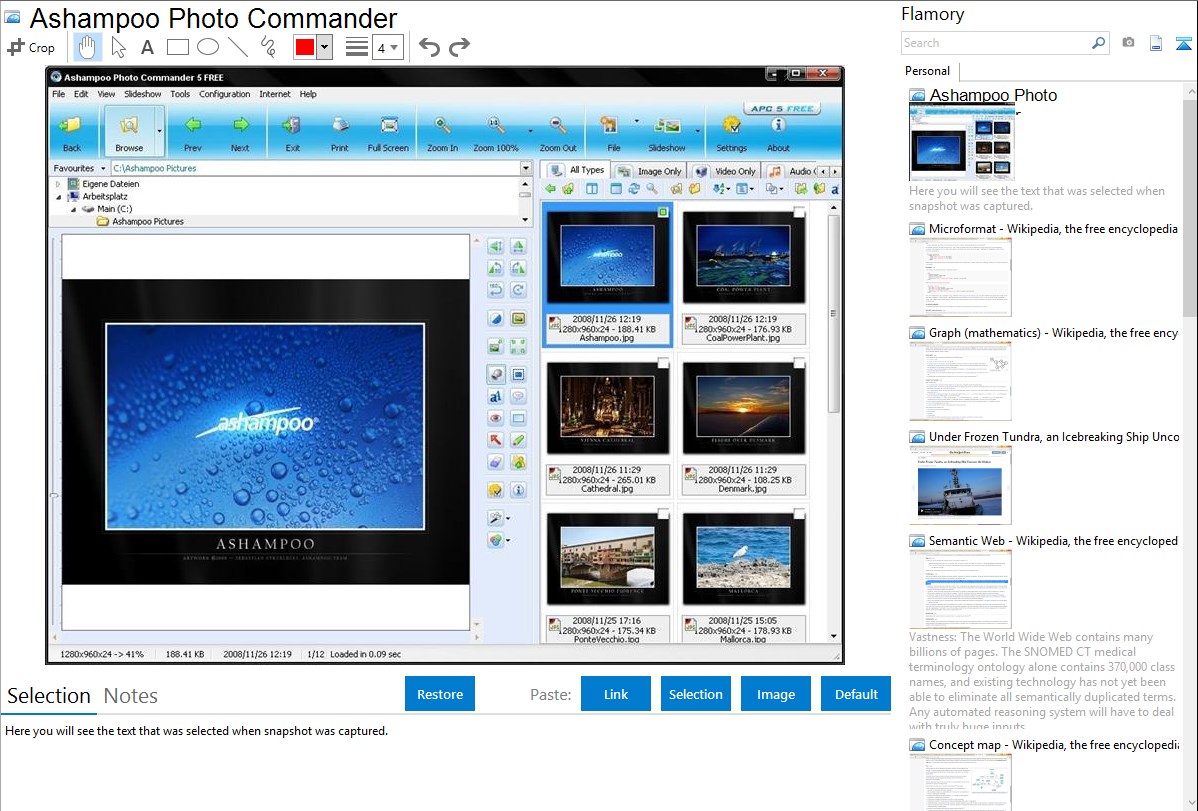Viewport: 1198px width, 811px height.
Task: Open the line style selector
Action: (x=357, y=47)
